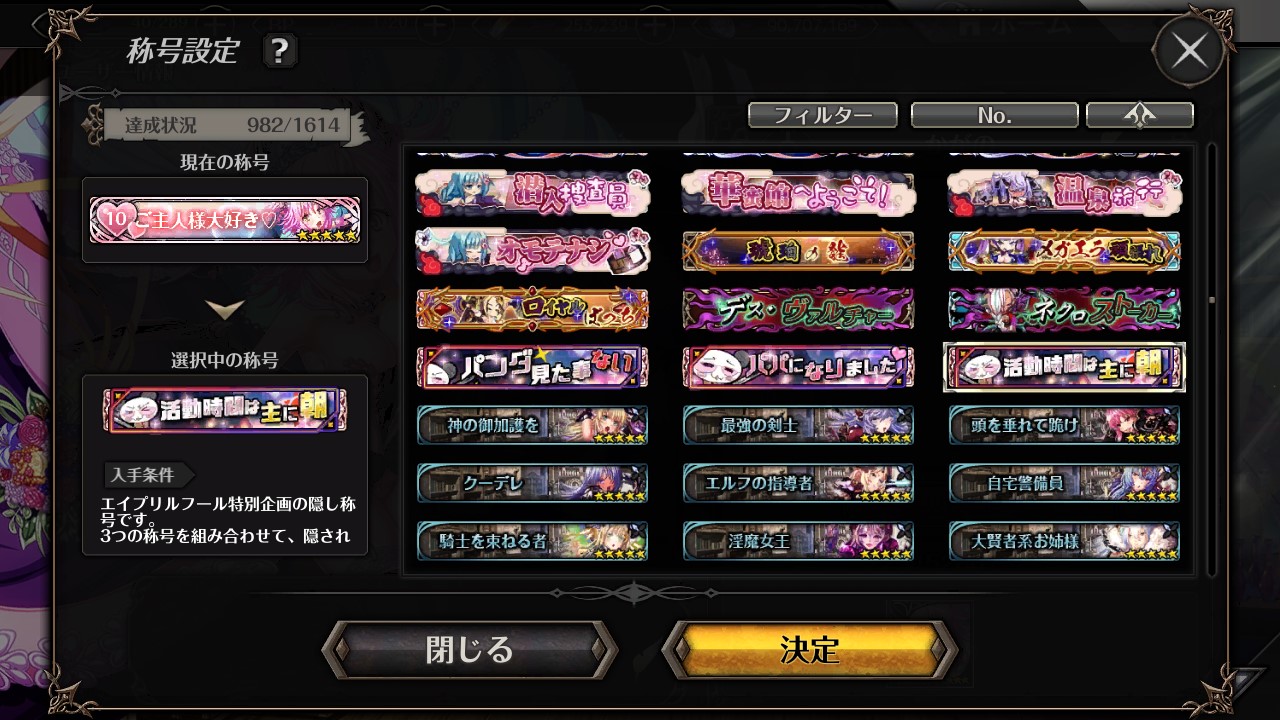
Task: Pick the 最強の剣士 title
Action: click(798, 425)
